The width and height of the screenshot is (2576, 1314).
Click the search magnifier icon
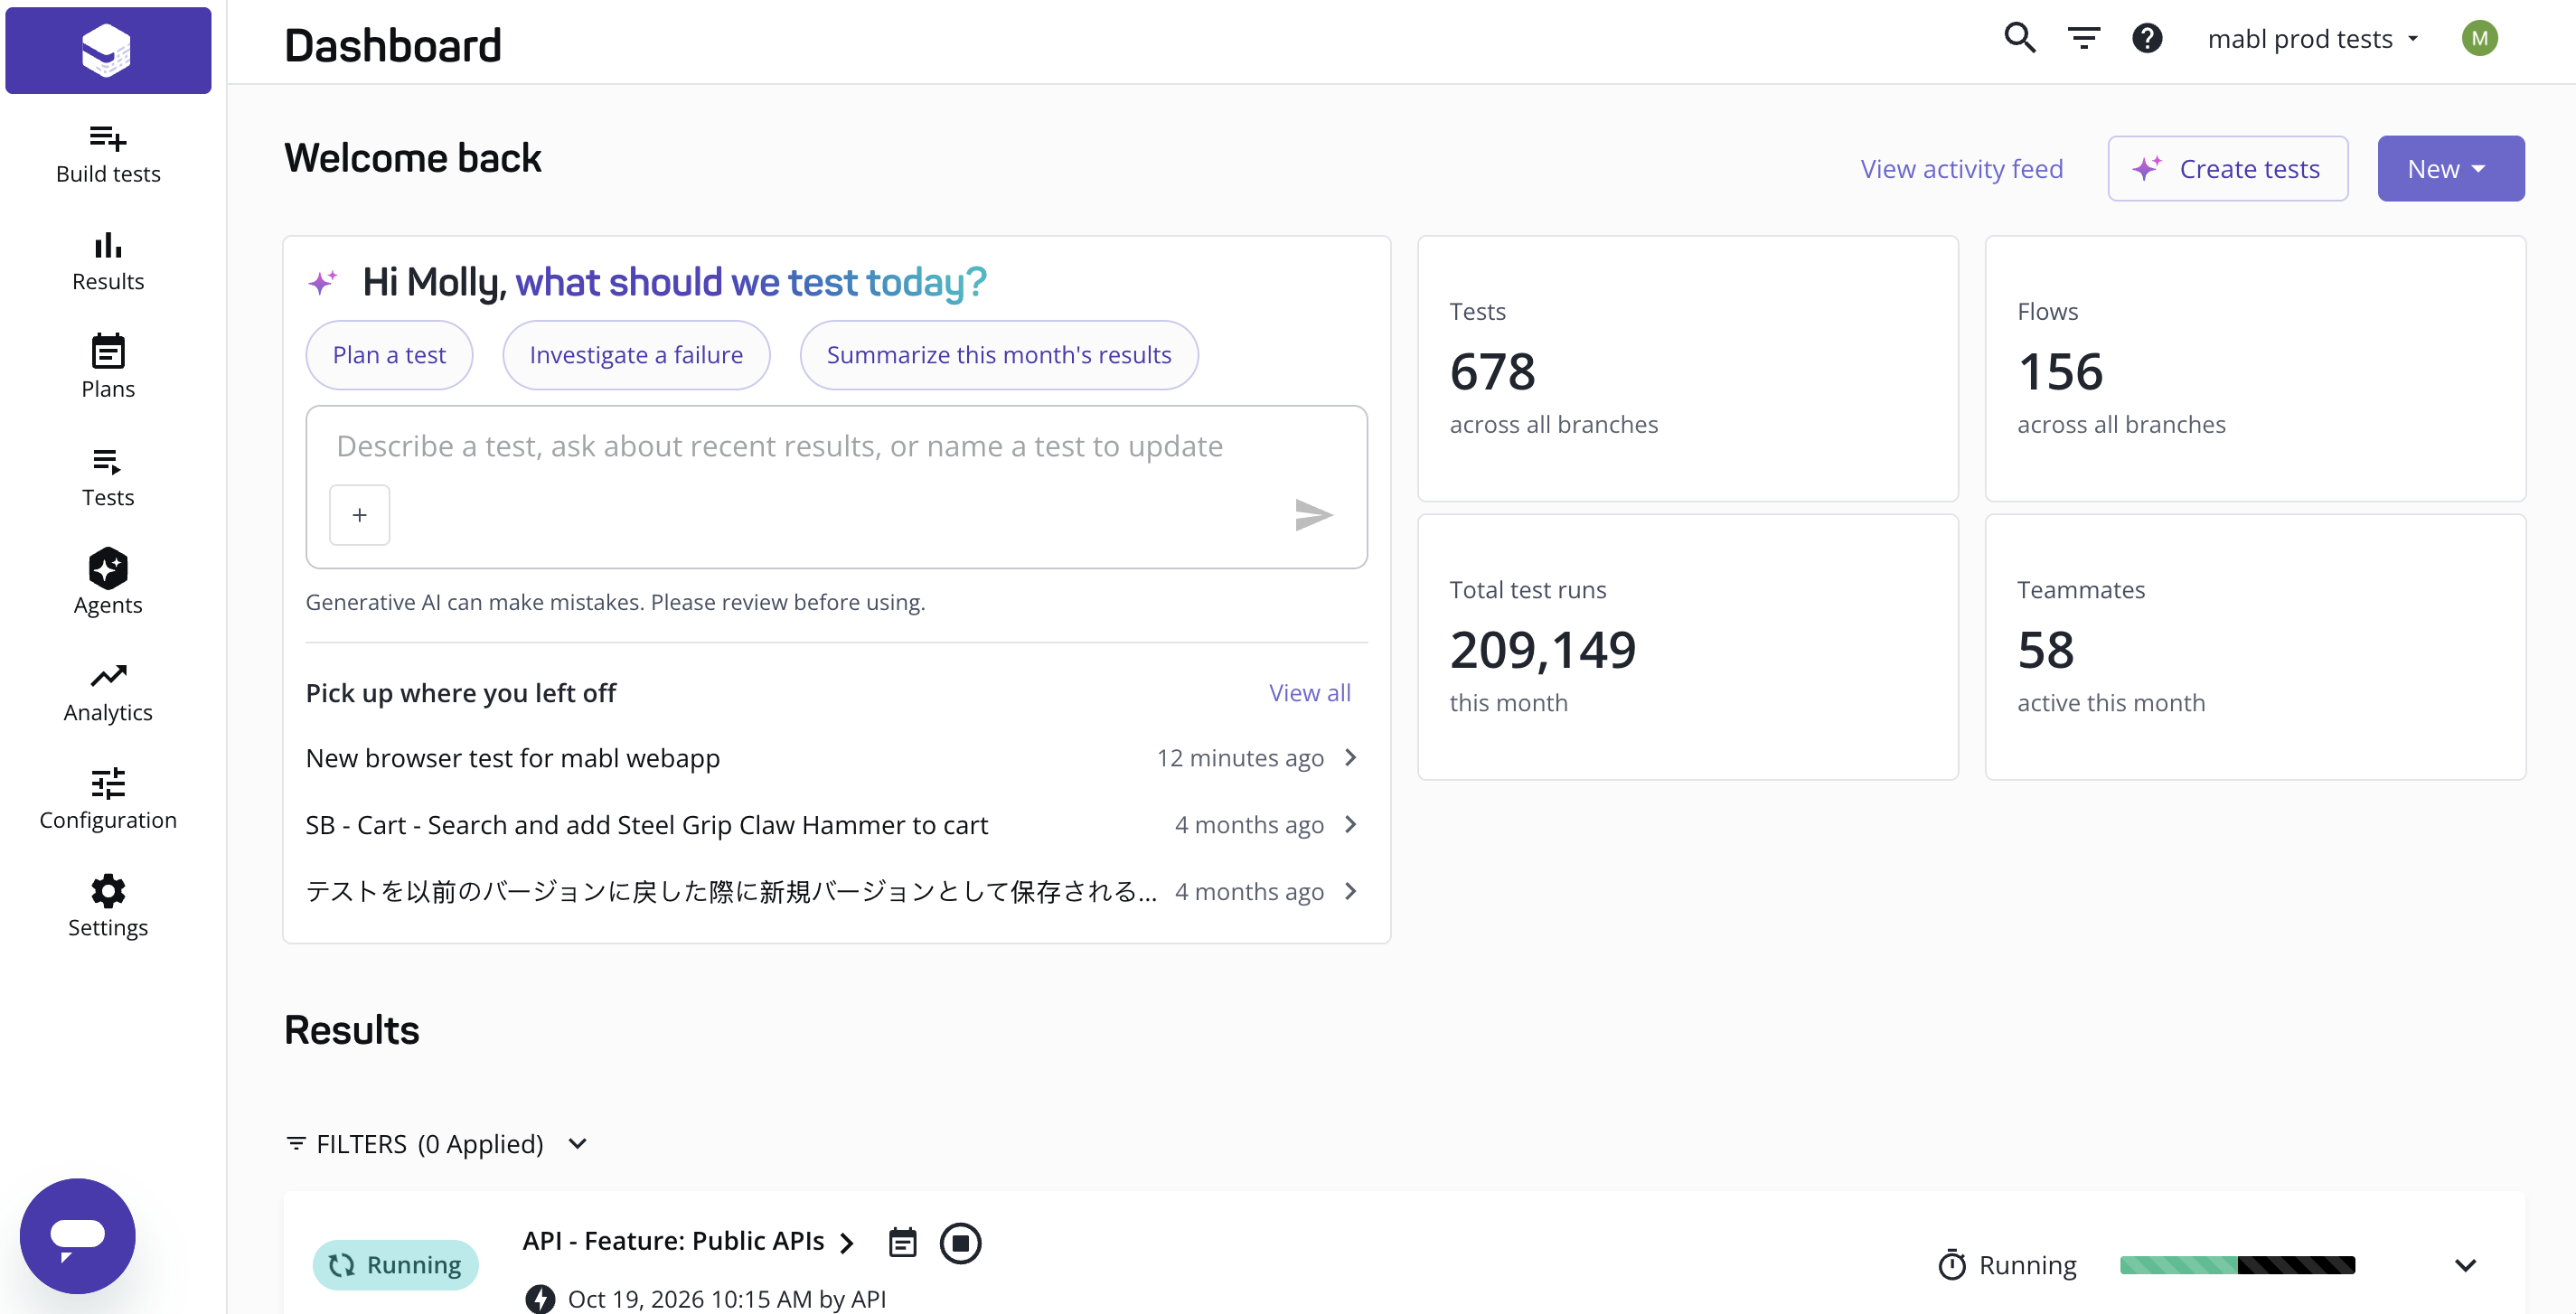point(2020,38)
